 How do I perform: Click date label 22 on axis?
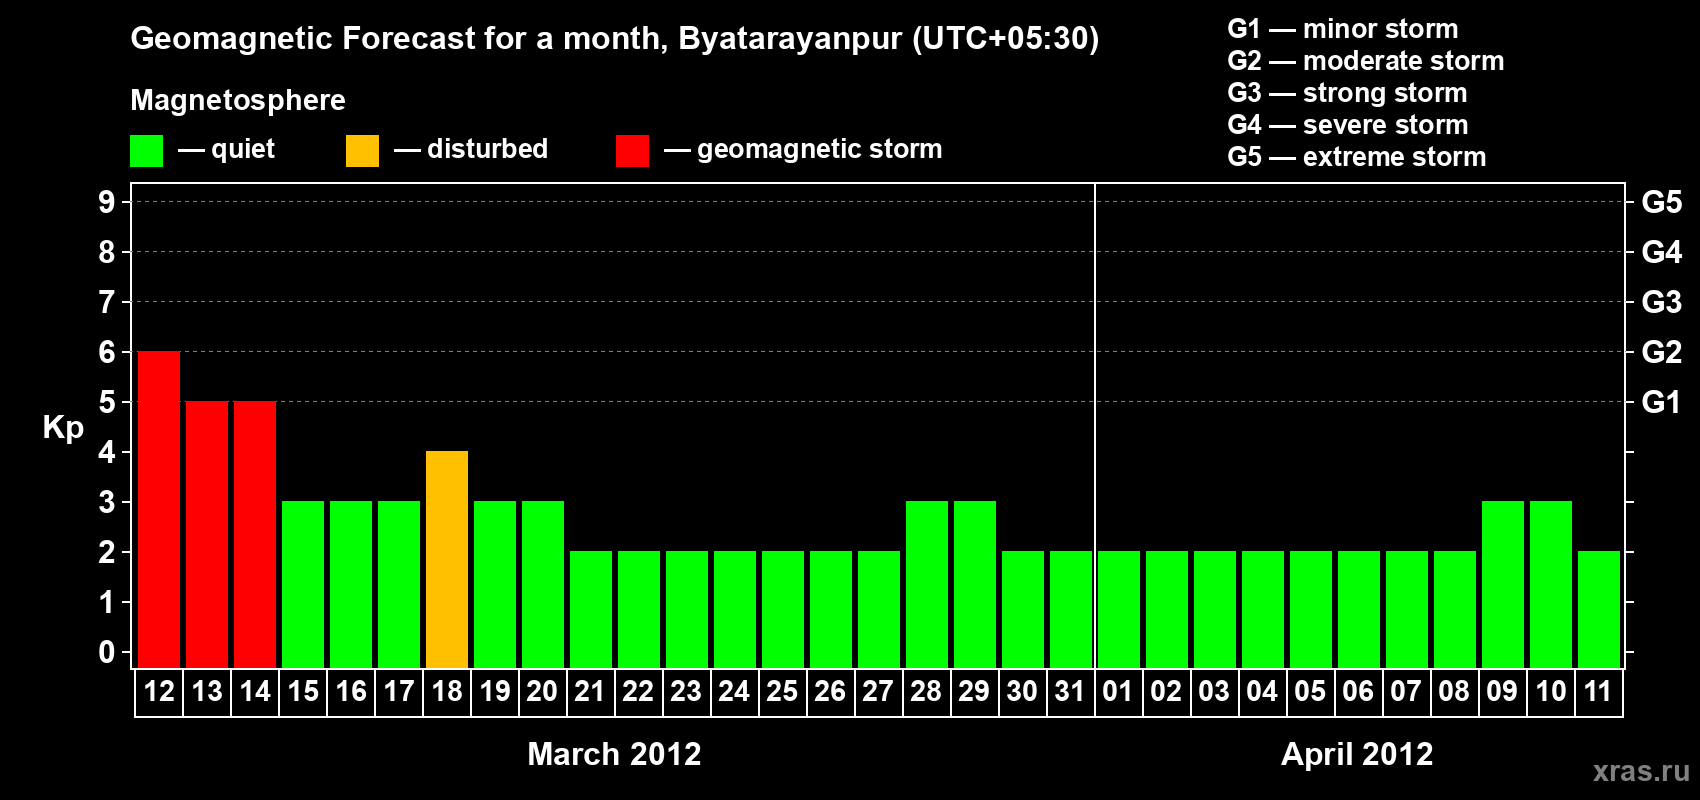638,691
